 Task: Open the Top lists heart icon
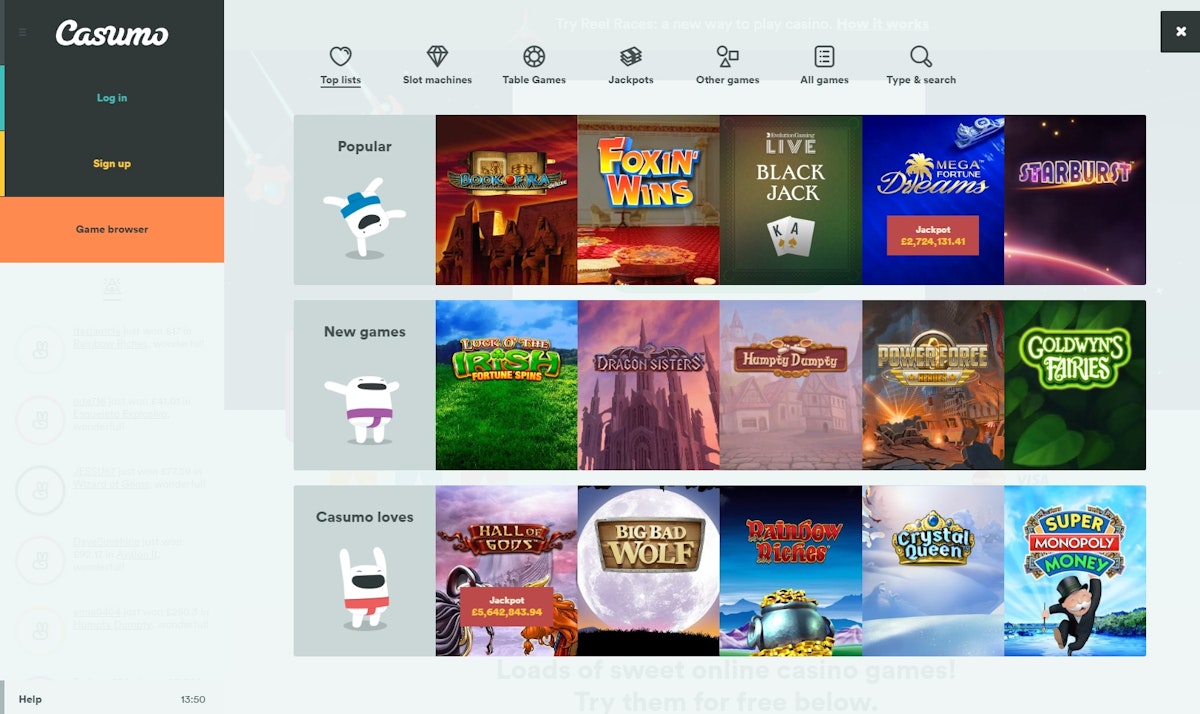coord(341,57)
